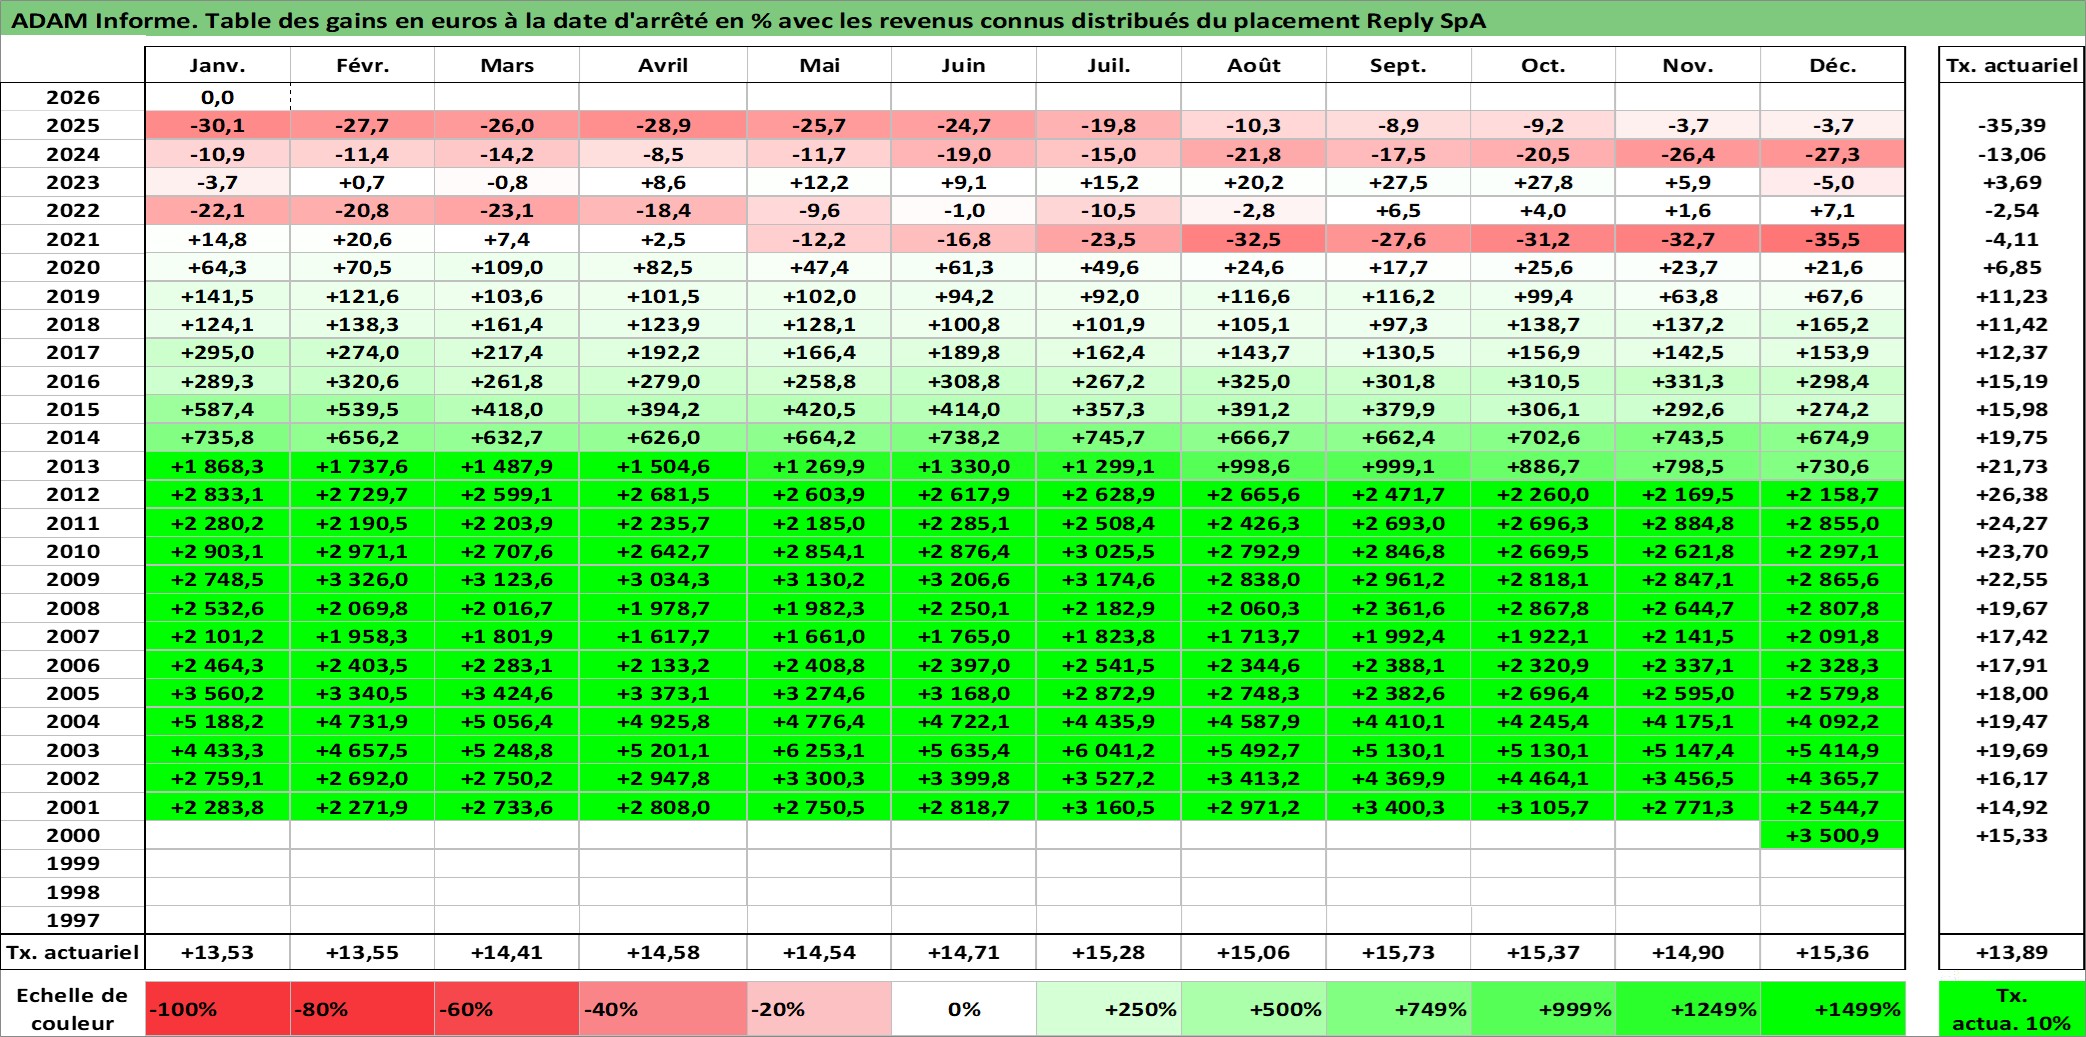Click the -35,5 cell for Déc. 2021

tap(1832, 239)
